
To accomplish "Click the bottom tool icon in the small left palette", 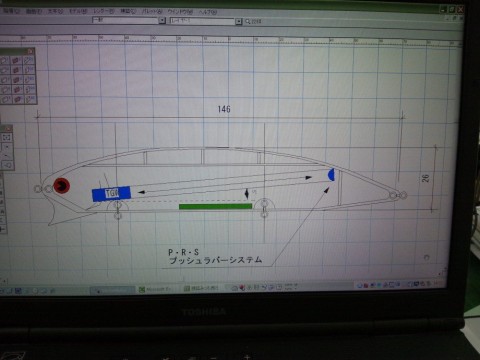I will point(7,165).
